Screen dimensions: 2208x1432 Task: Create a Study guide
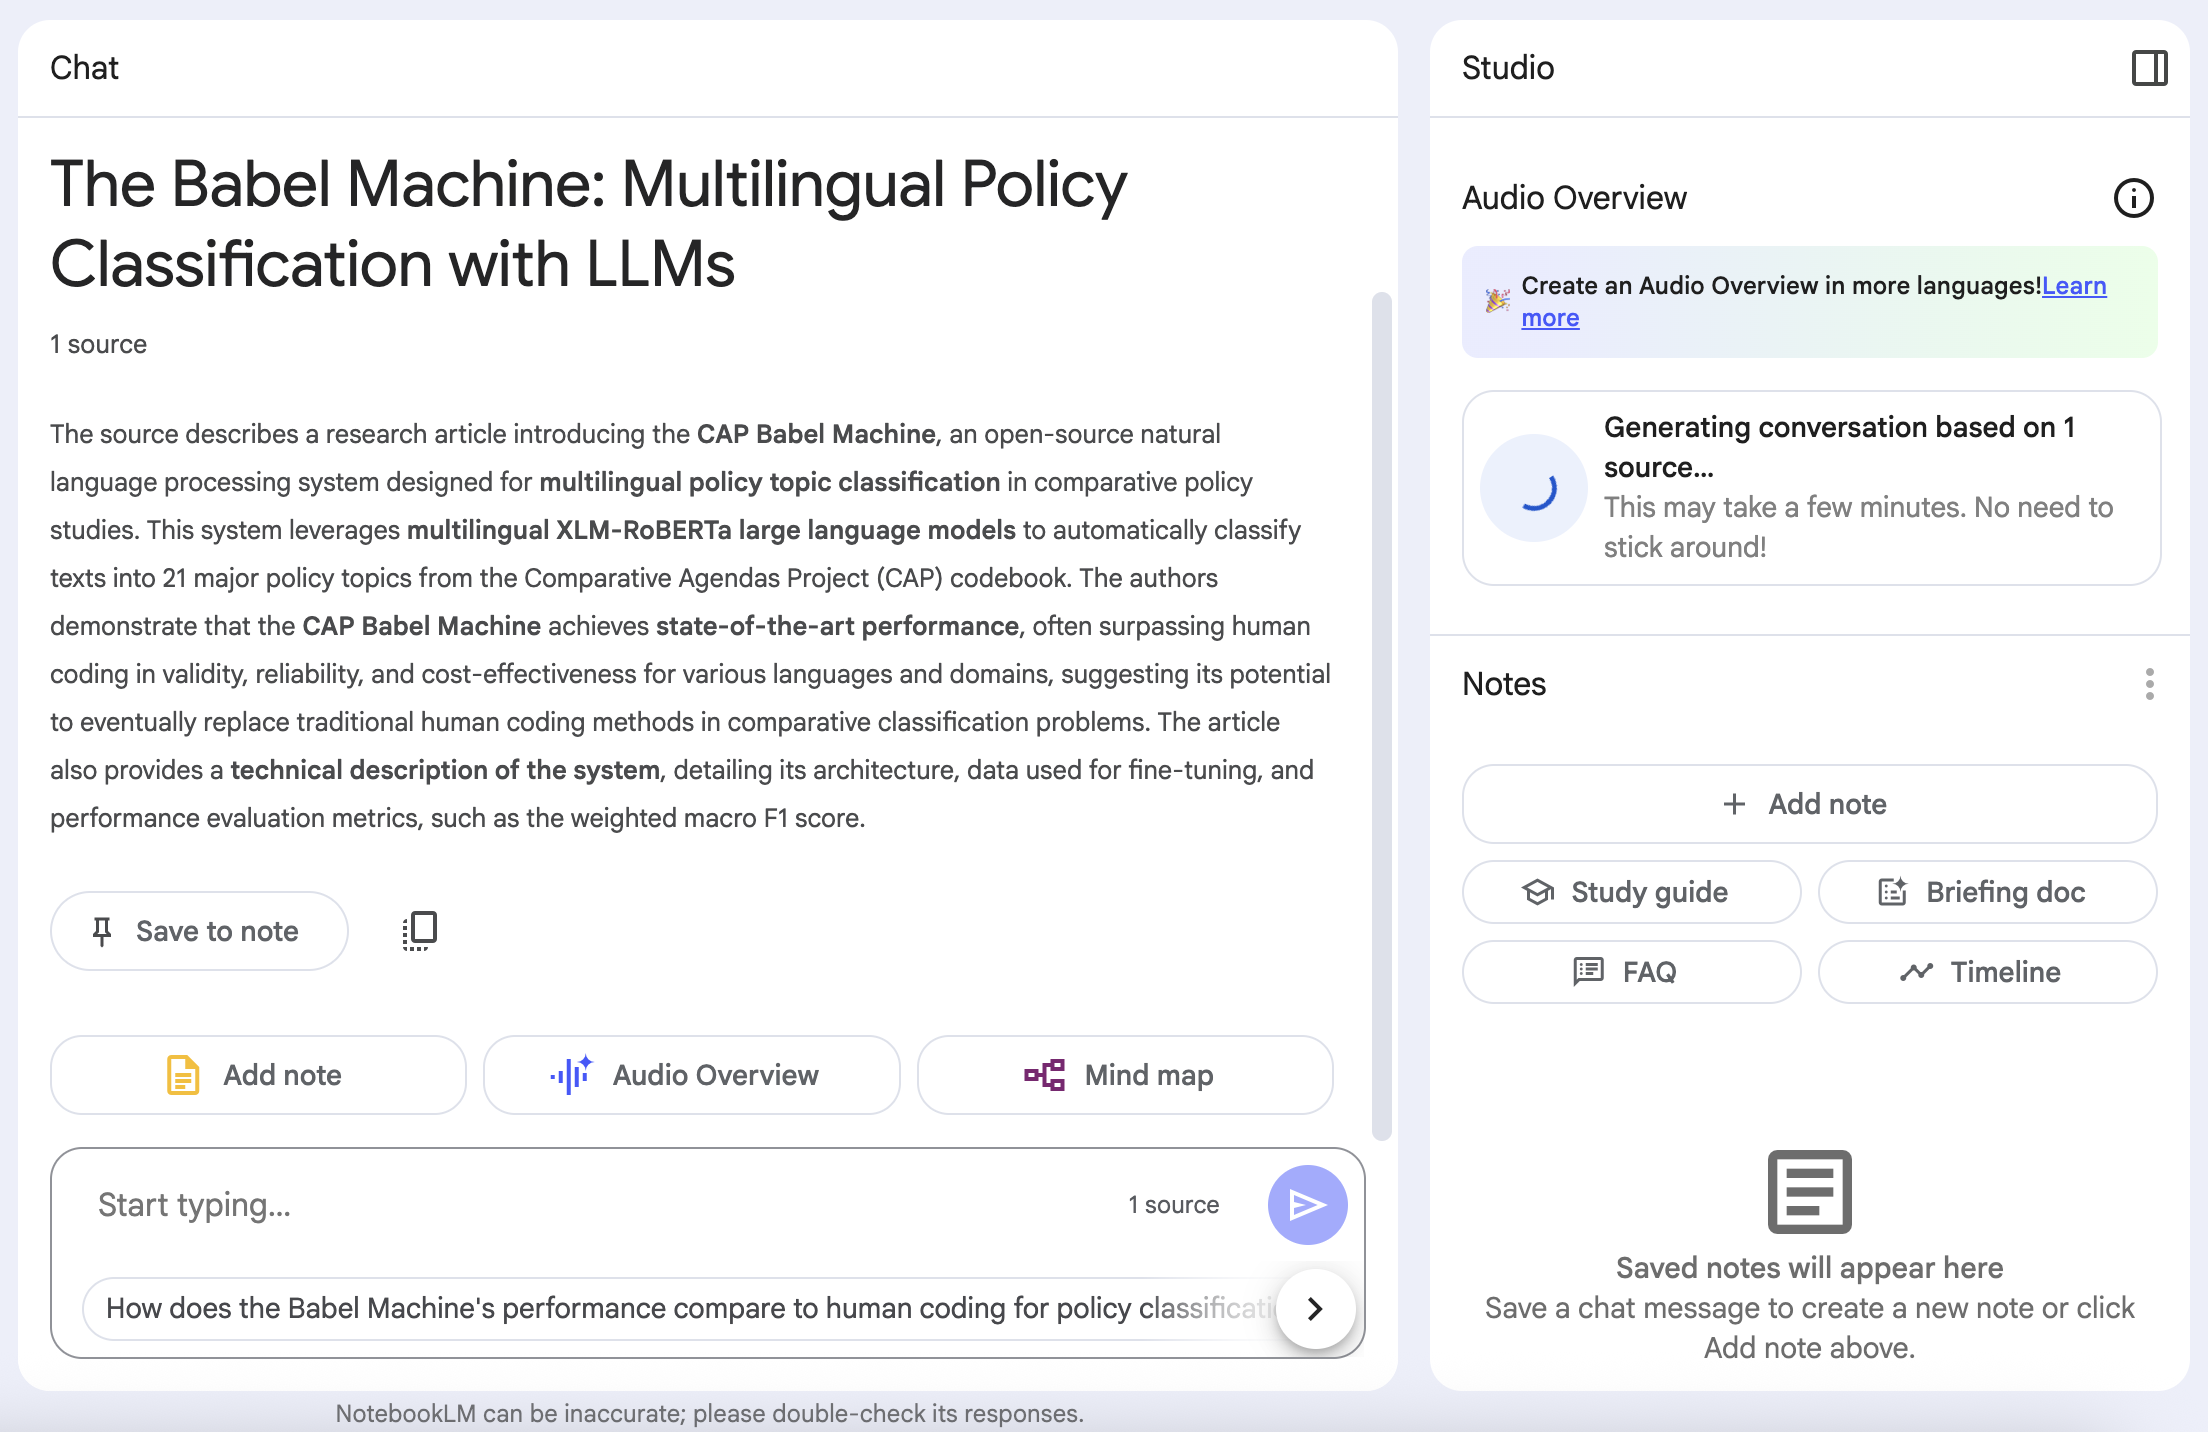pos(1631,892)
